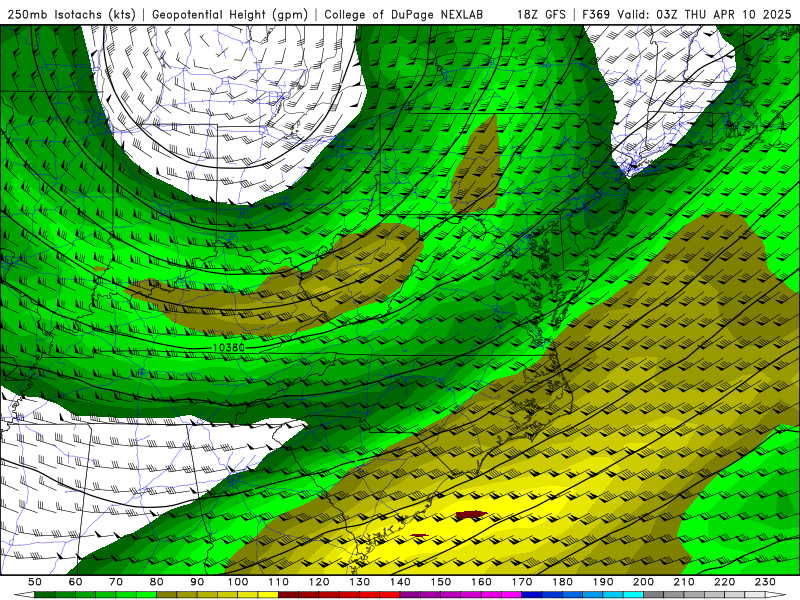
Task: Click the 110 value on the color scale
Action: (278, 582)
